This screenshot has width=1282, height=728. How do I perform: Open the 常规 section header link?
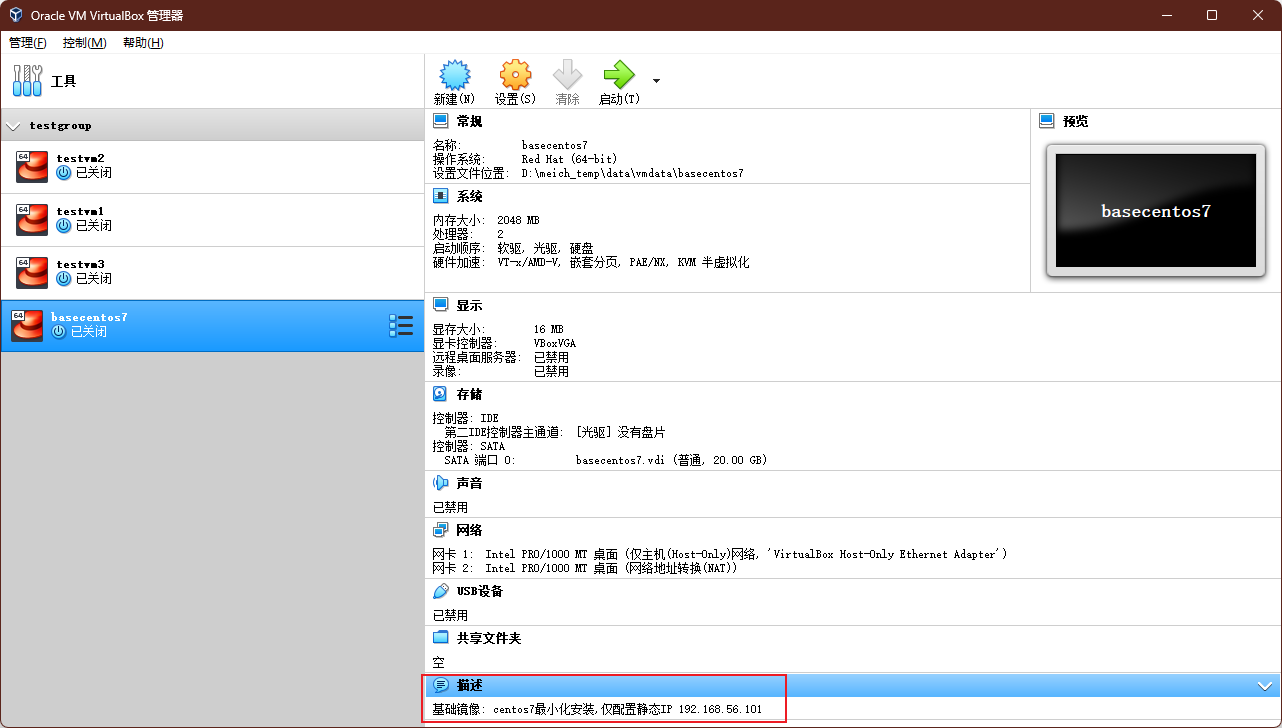[469, 121]
